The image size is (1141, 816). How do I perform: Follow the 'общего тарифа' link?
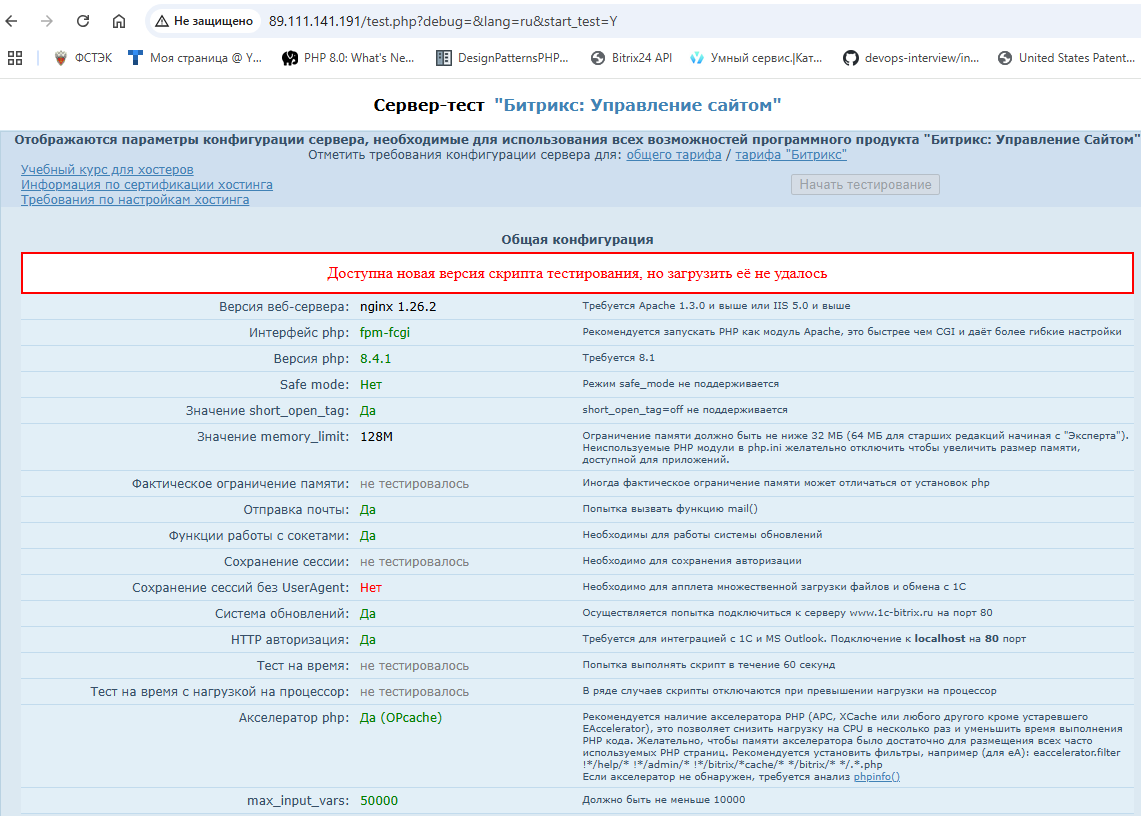pos(674,155)
